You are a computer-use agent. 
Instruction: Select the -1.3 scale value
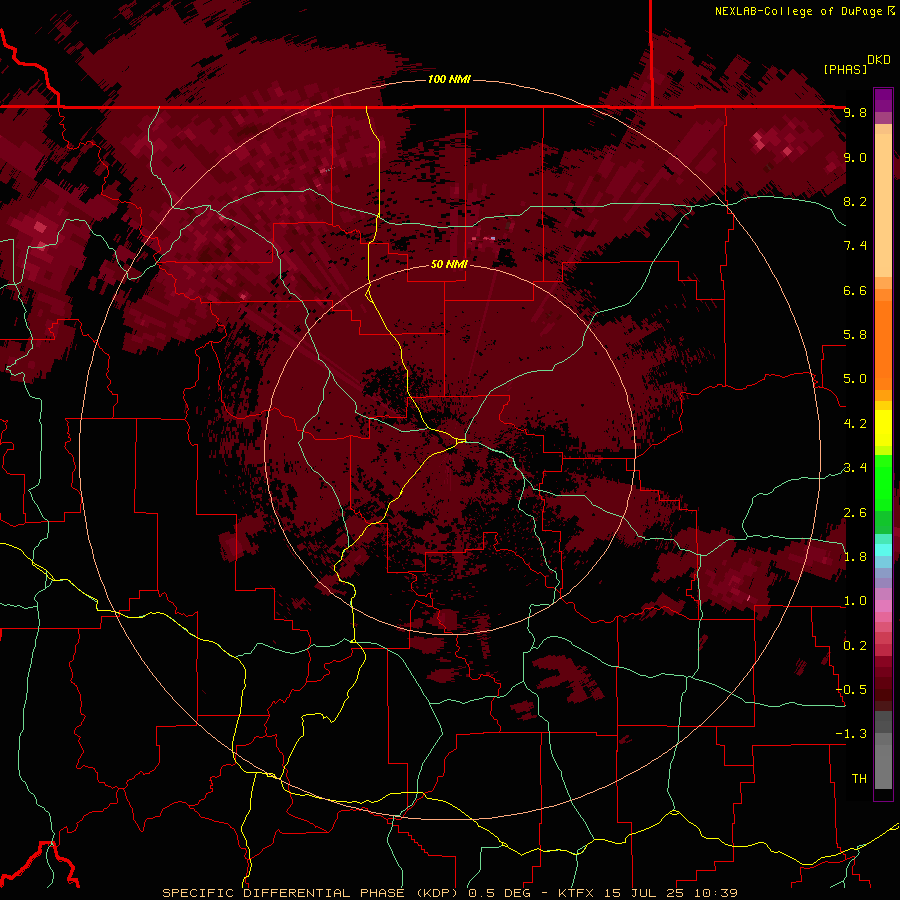click(x=851, y=734)
